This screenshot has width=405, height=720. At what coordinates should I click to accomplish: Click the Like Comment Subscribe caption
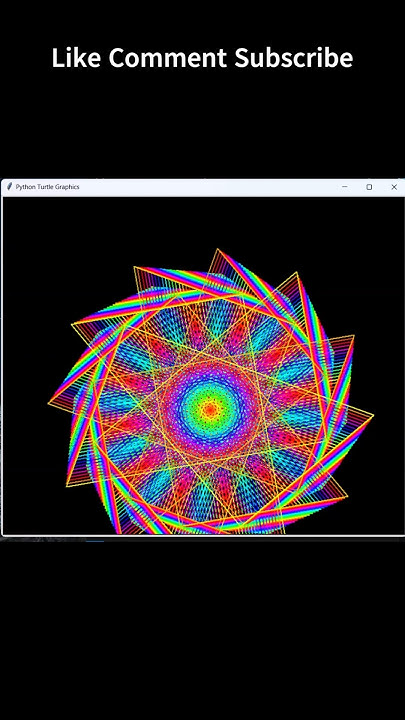tap(202, 58)
